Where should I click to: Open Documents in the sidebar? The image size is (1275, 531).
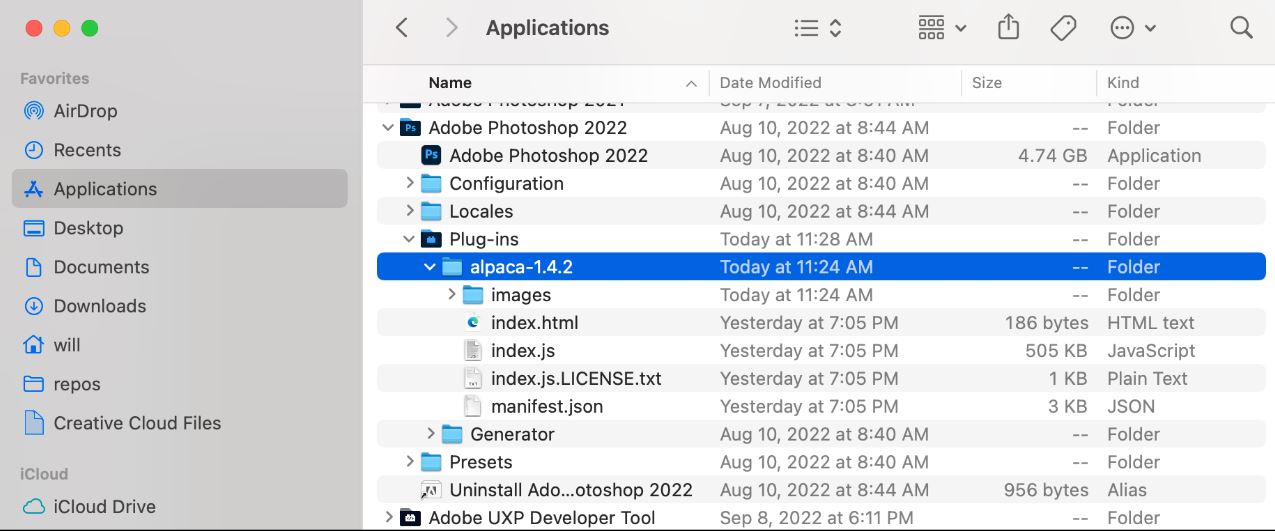coord(179,267)
